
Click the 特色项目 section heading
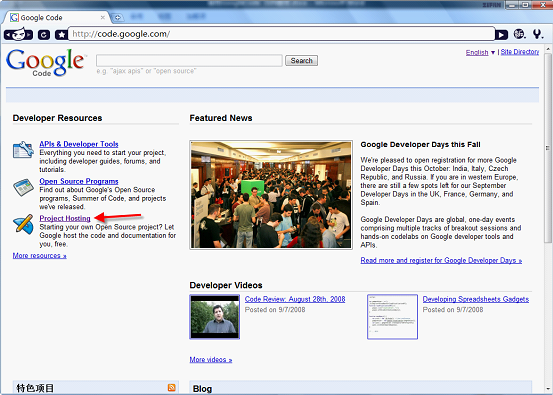35,388
